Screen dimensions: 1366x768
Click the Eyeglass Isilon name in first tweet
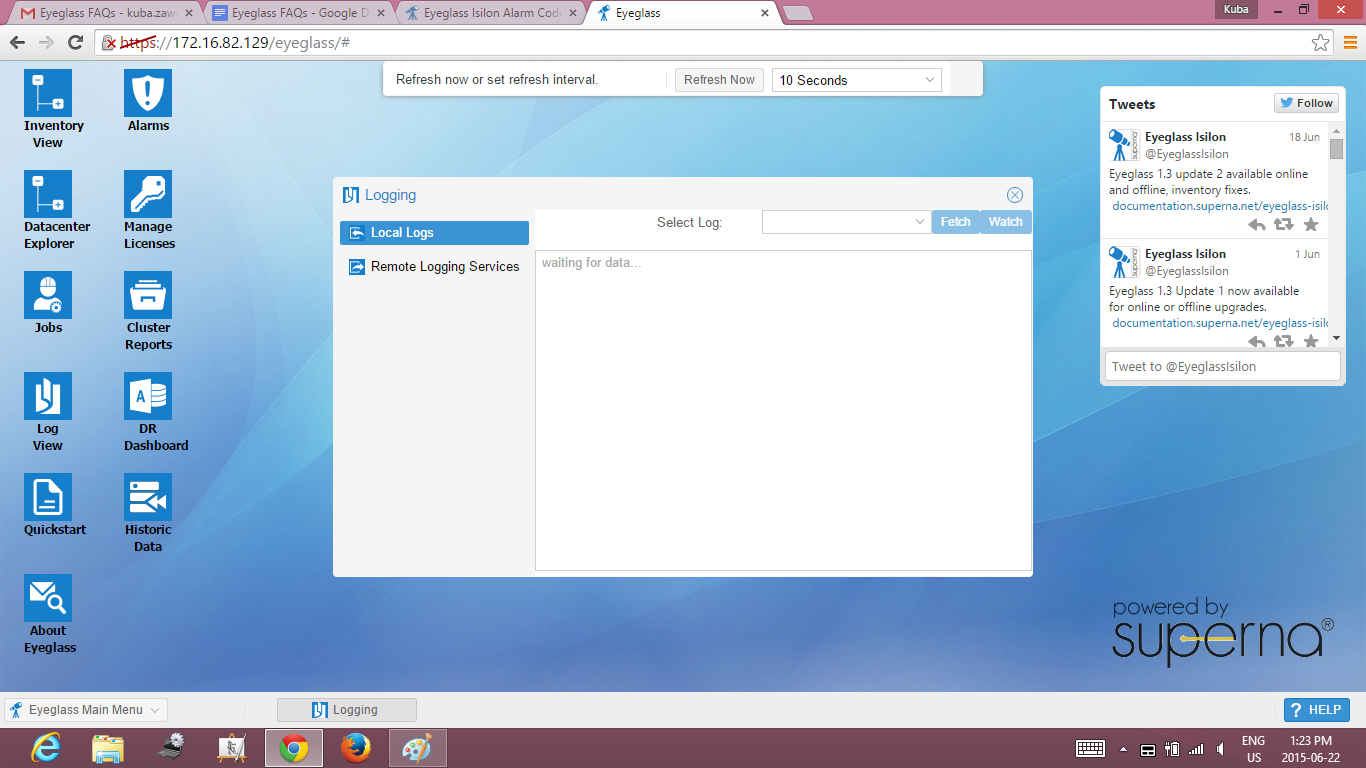pyautogui.click(x=1185, y=137)
